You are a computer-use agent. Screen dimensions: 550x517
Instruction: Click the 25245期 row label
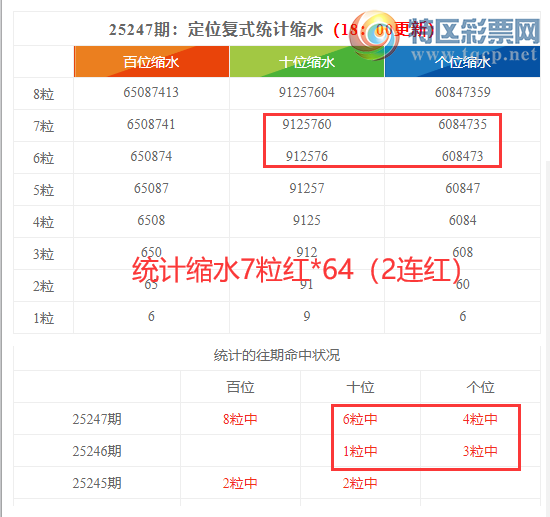click(x=97, y=483)
